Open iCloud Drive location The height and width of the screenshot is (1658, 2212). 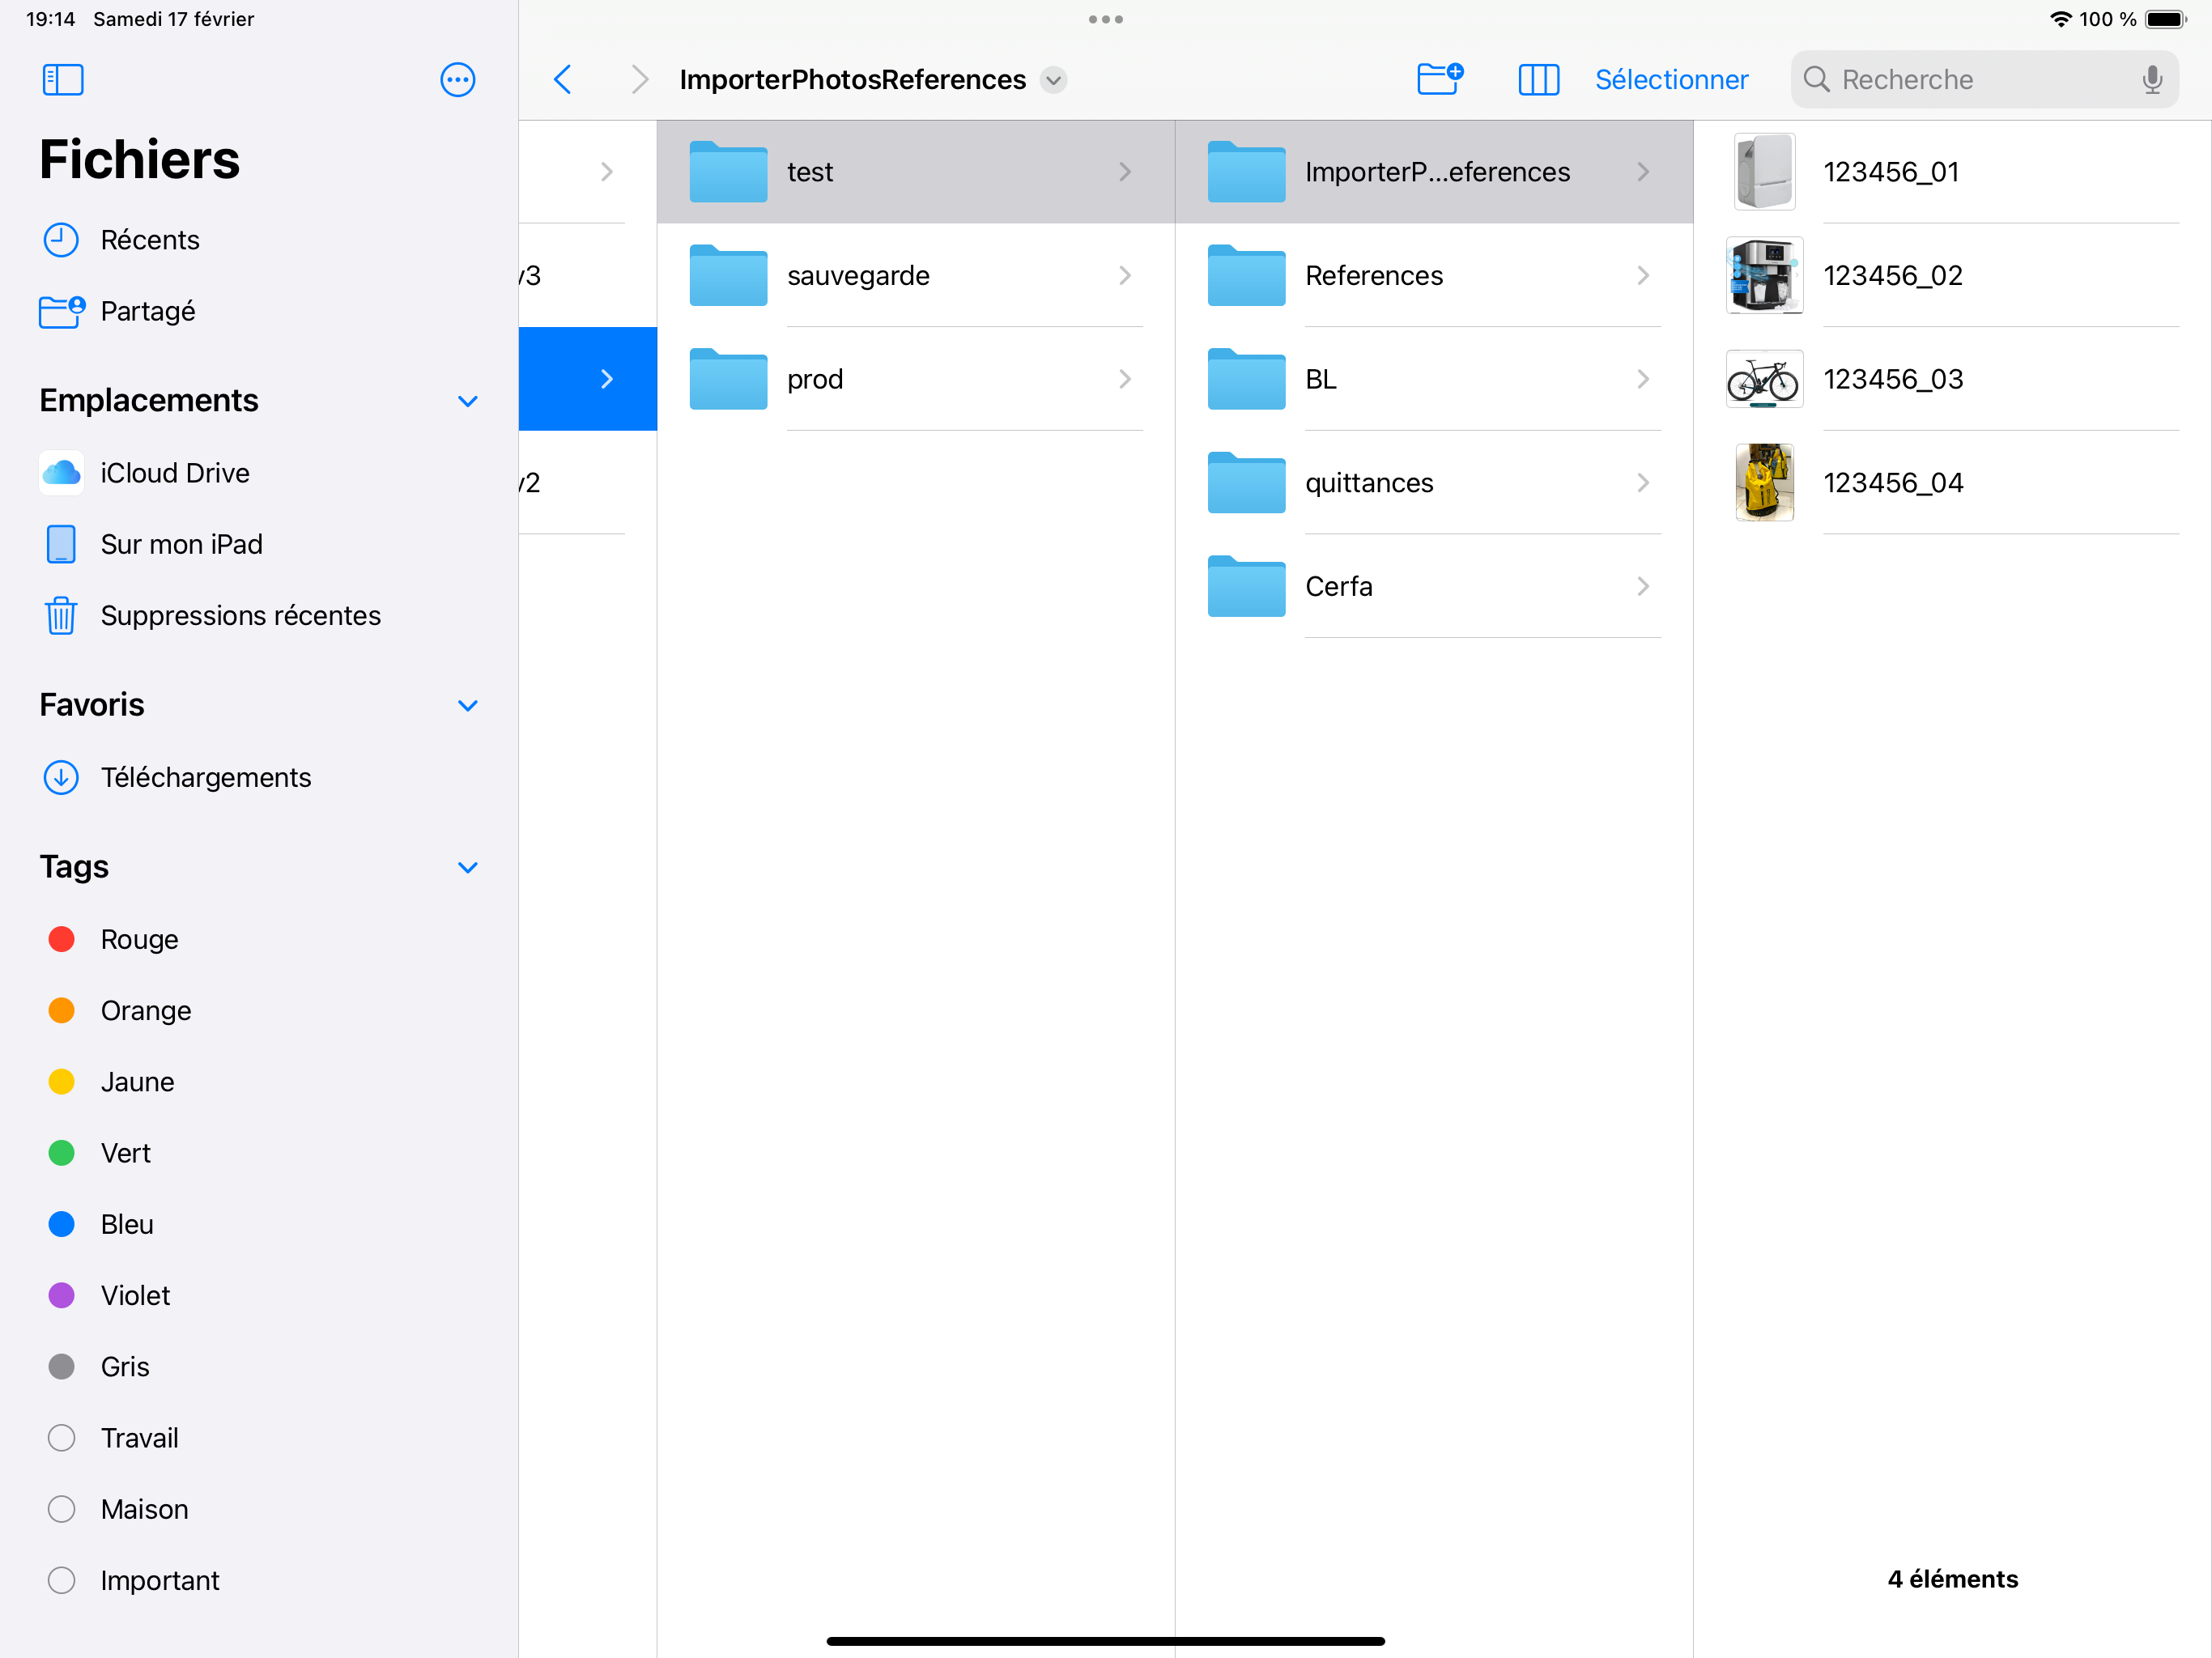pyautogui.click(x=259, y=473)
